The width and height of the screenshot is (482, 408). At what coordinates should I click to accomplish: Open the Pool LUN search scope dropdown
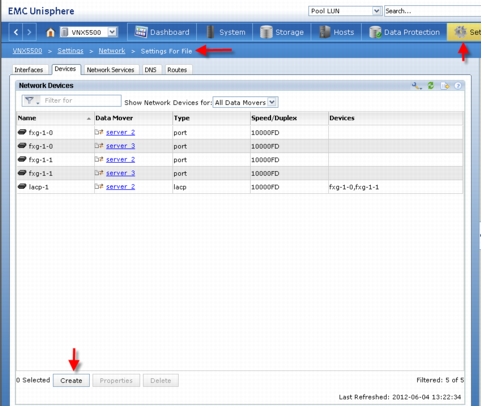(x=376, y=11)
